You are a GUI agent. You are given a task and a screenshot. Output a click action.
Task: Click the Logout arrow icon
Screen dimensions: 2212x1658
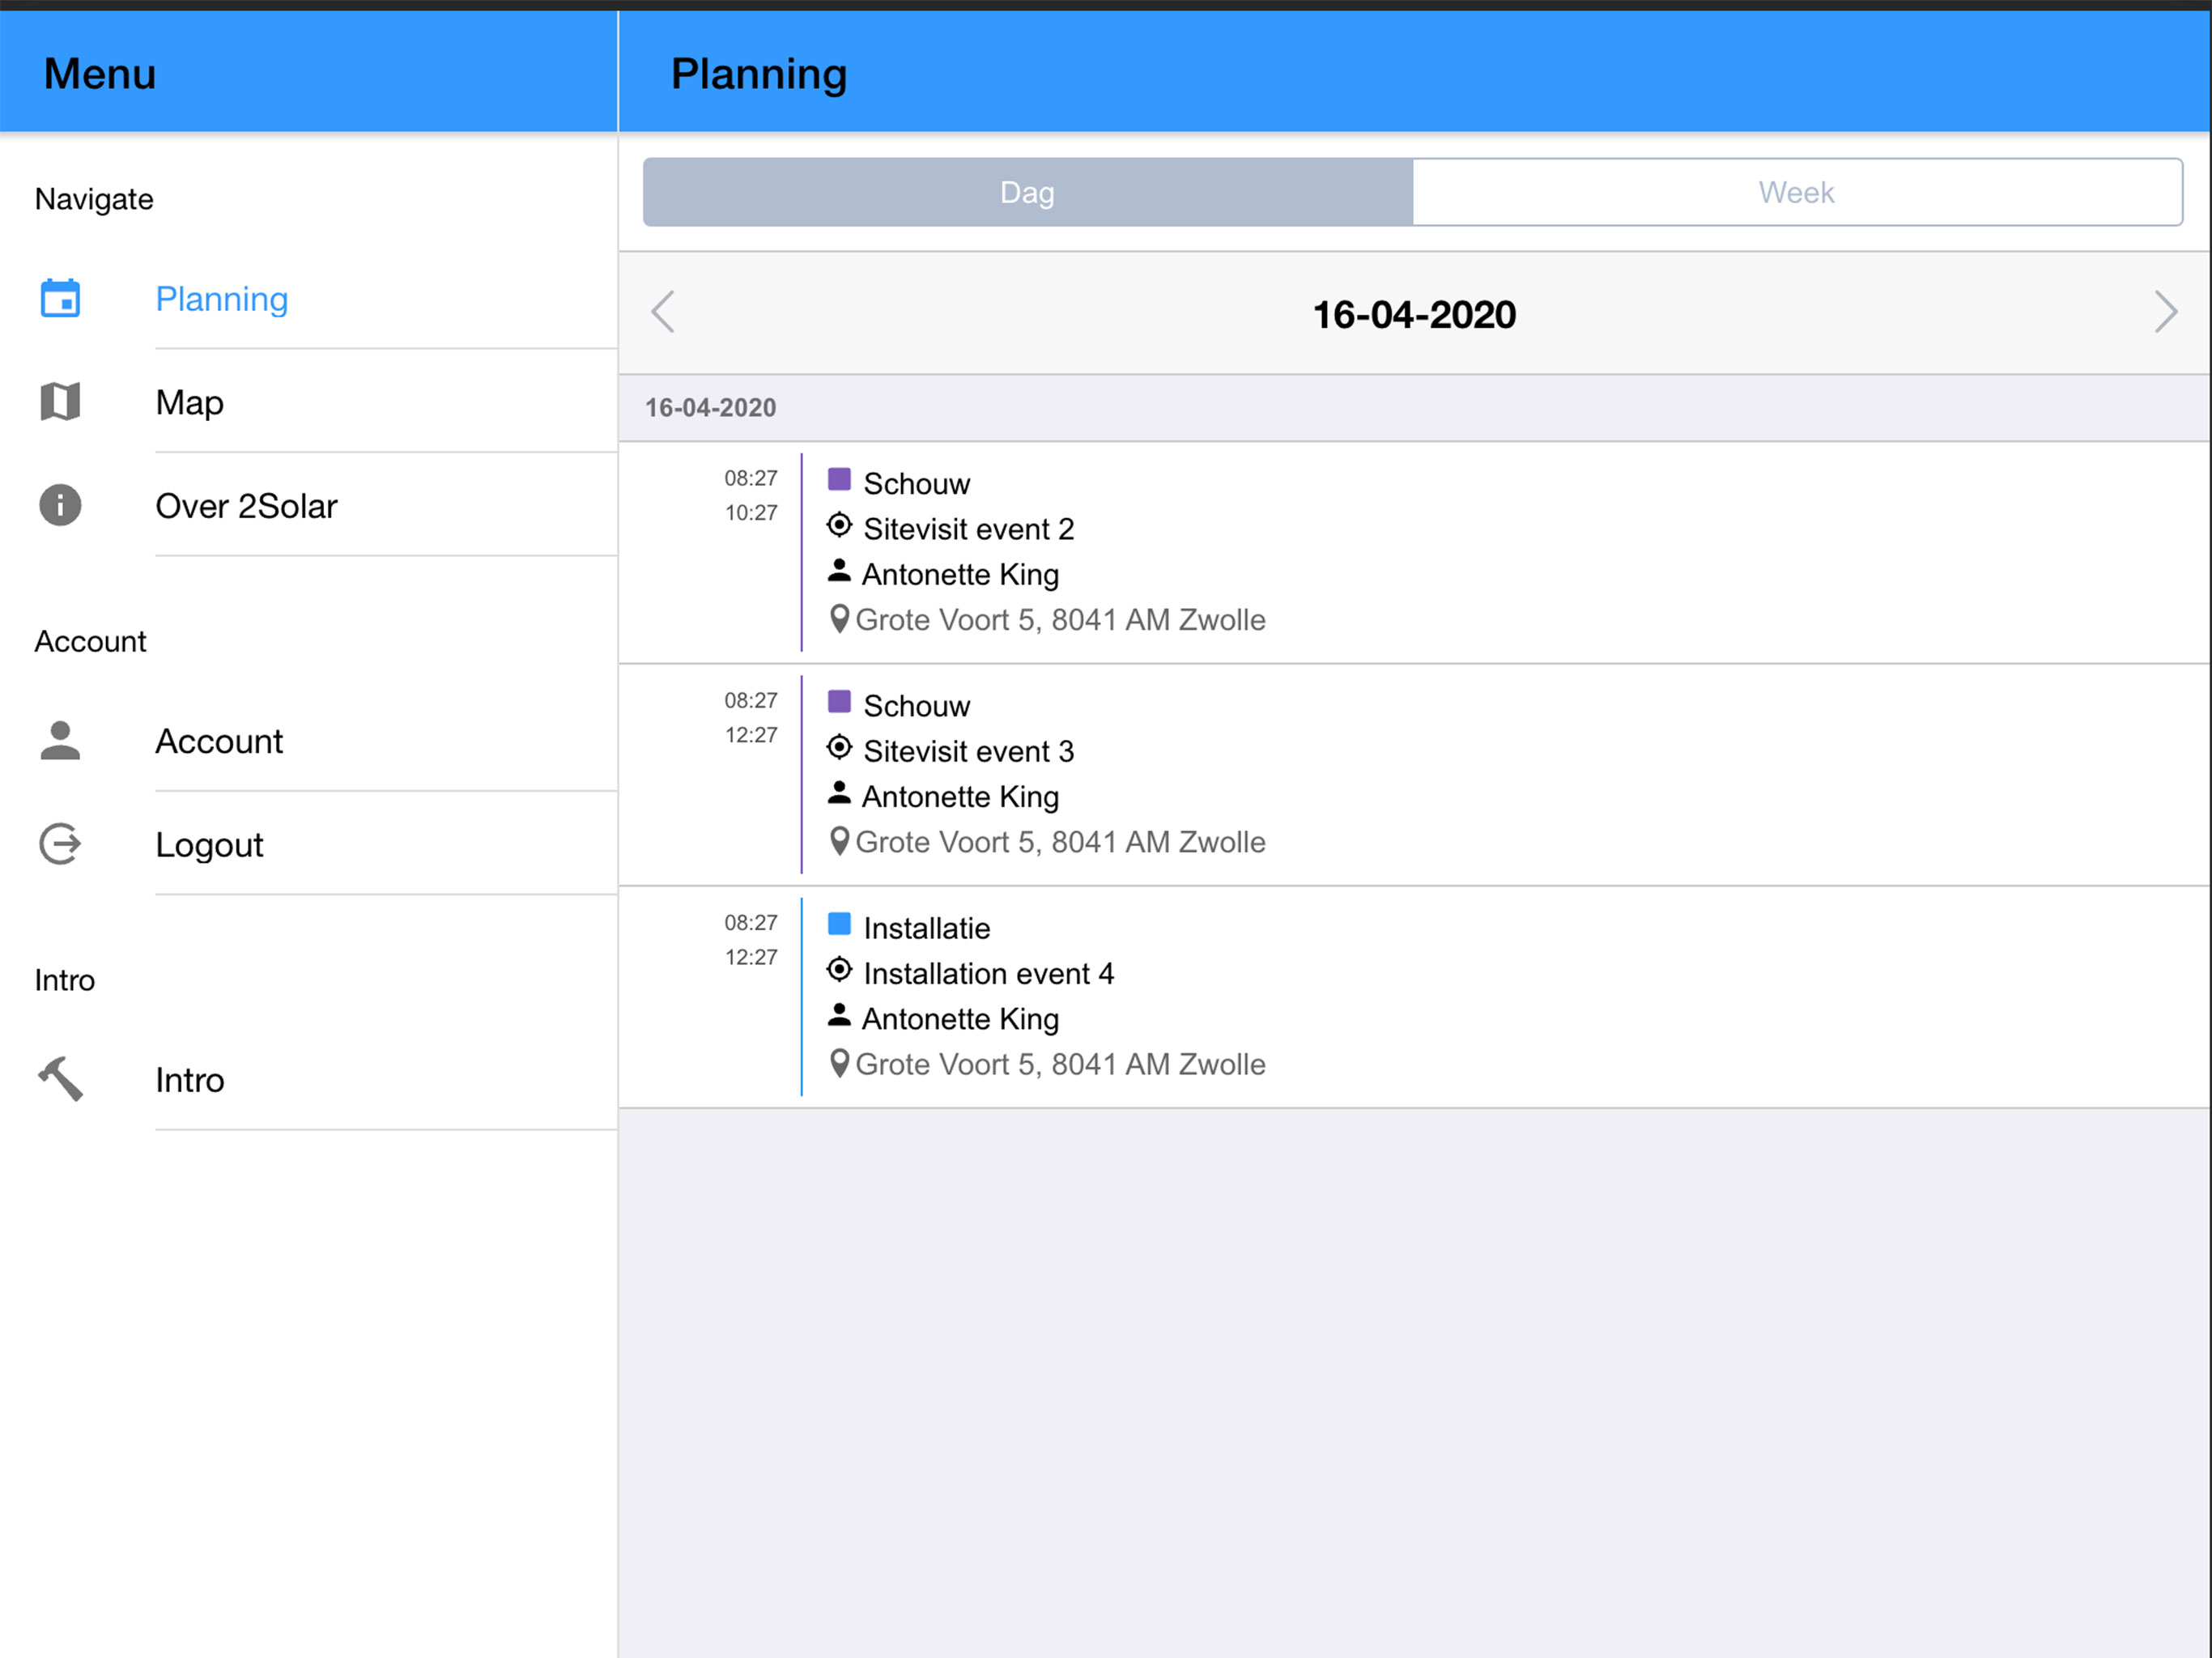coord(60,844)
